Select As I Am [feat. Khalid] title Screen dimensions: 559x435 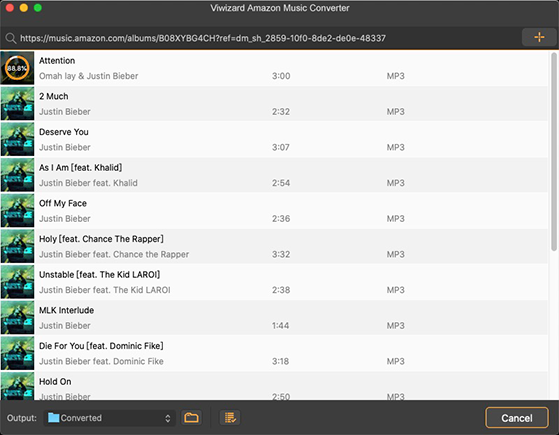point(80,168)
